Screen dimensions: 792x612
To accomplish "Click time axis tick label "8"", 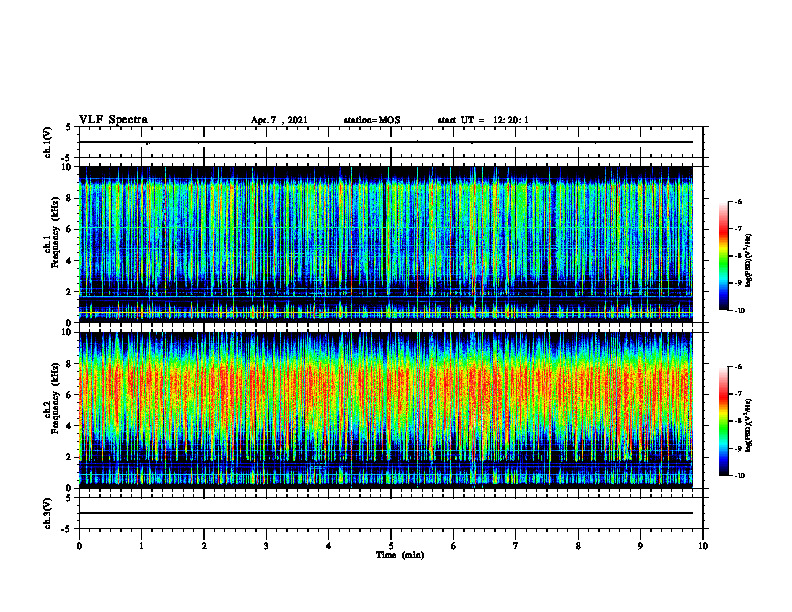I will point(578,546).
